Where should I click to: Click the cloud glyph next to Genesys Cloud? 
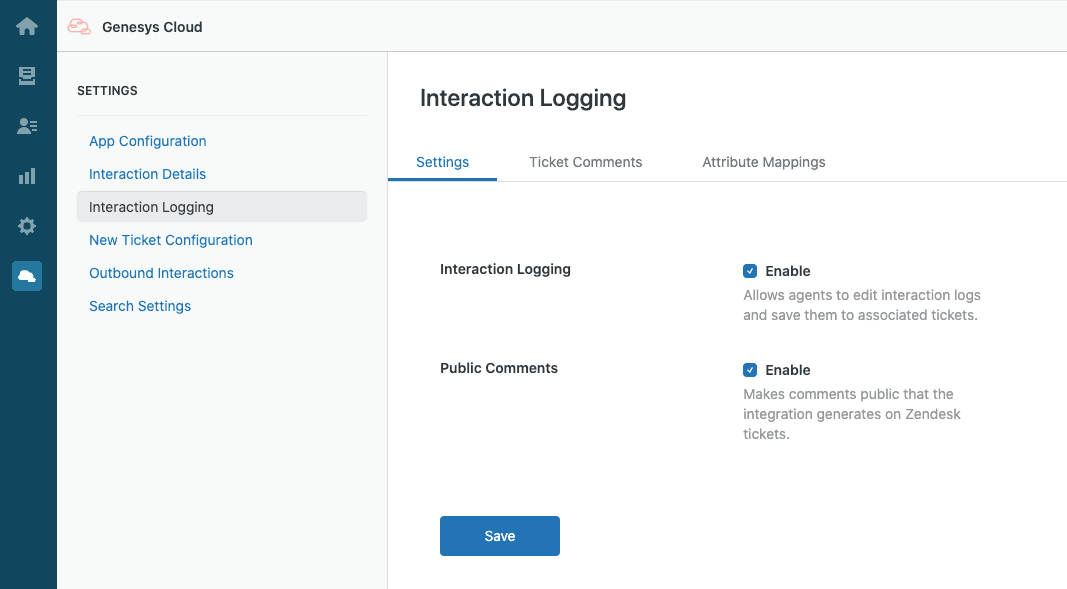coord(79,26)
